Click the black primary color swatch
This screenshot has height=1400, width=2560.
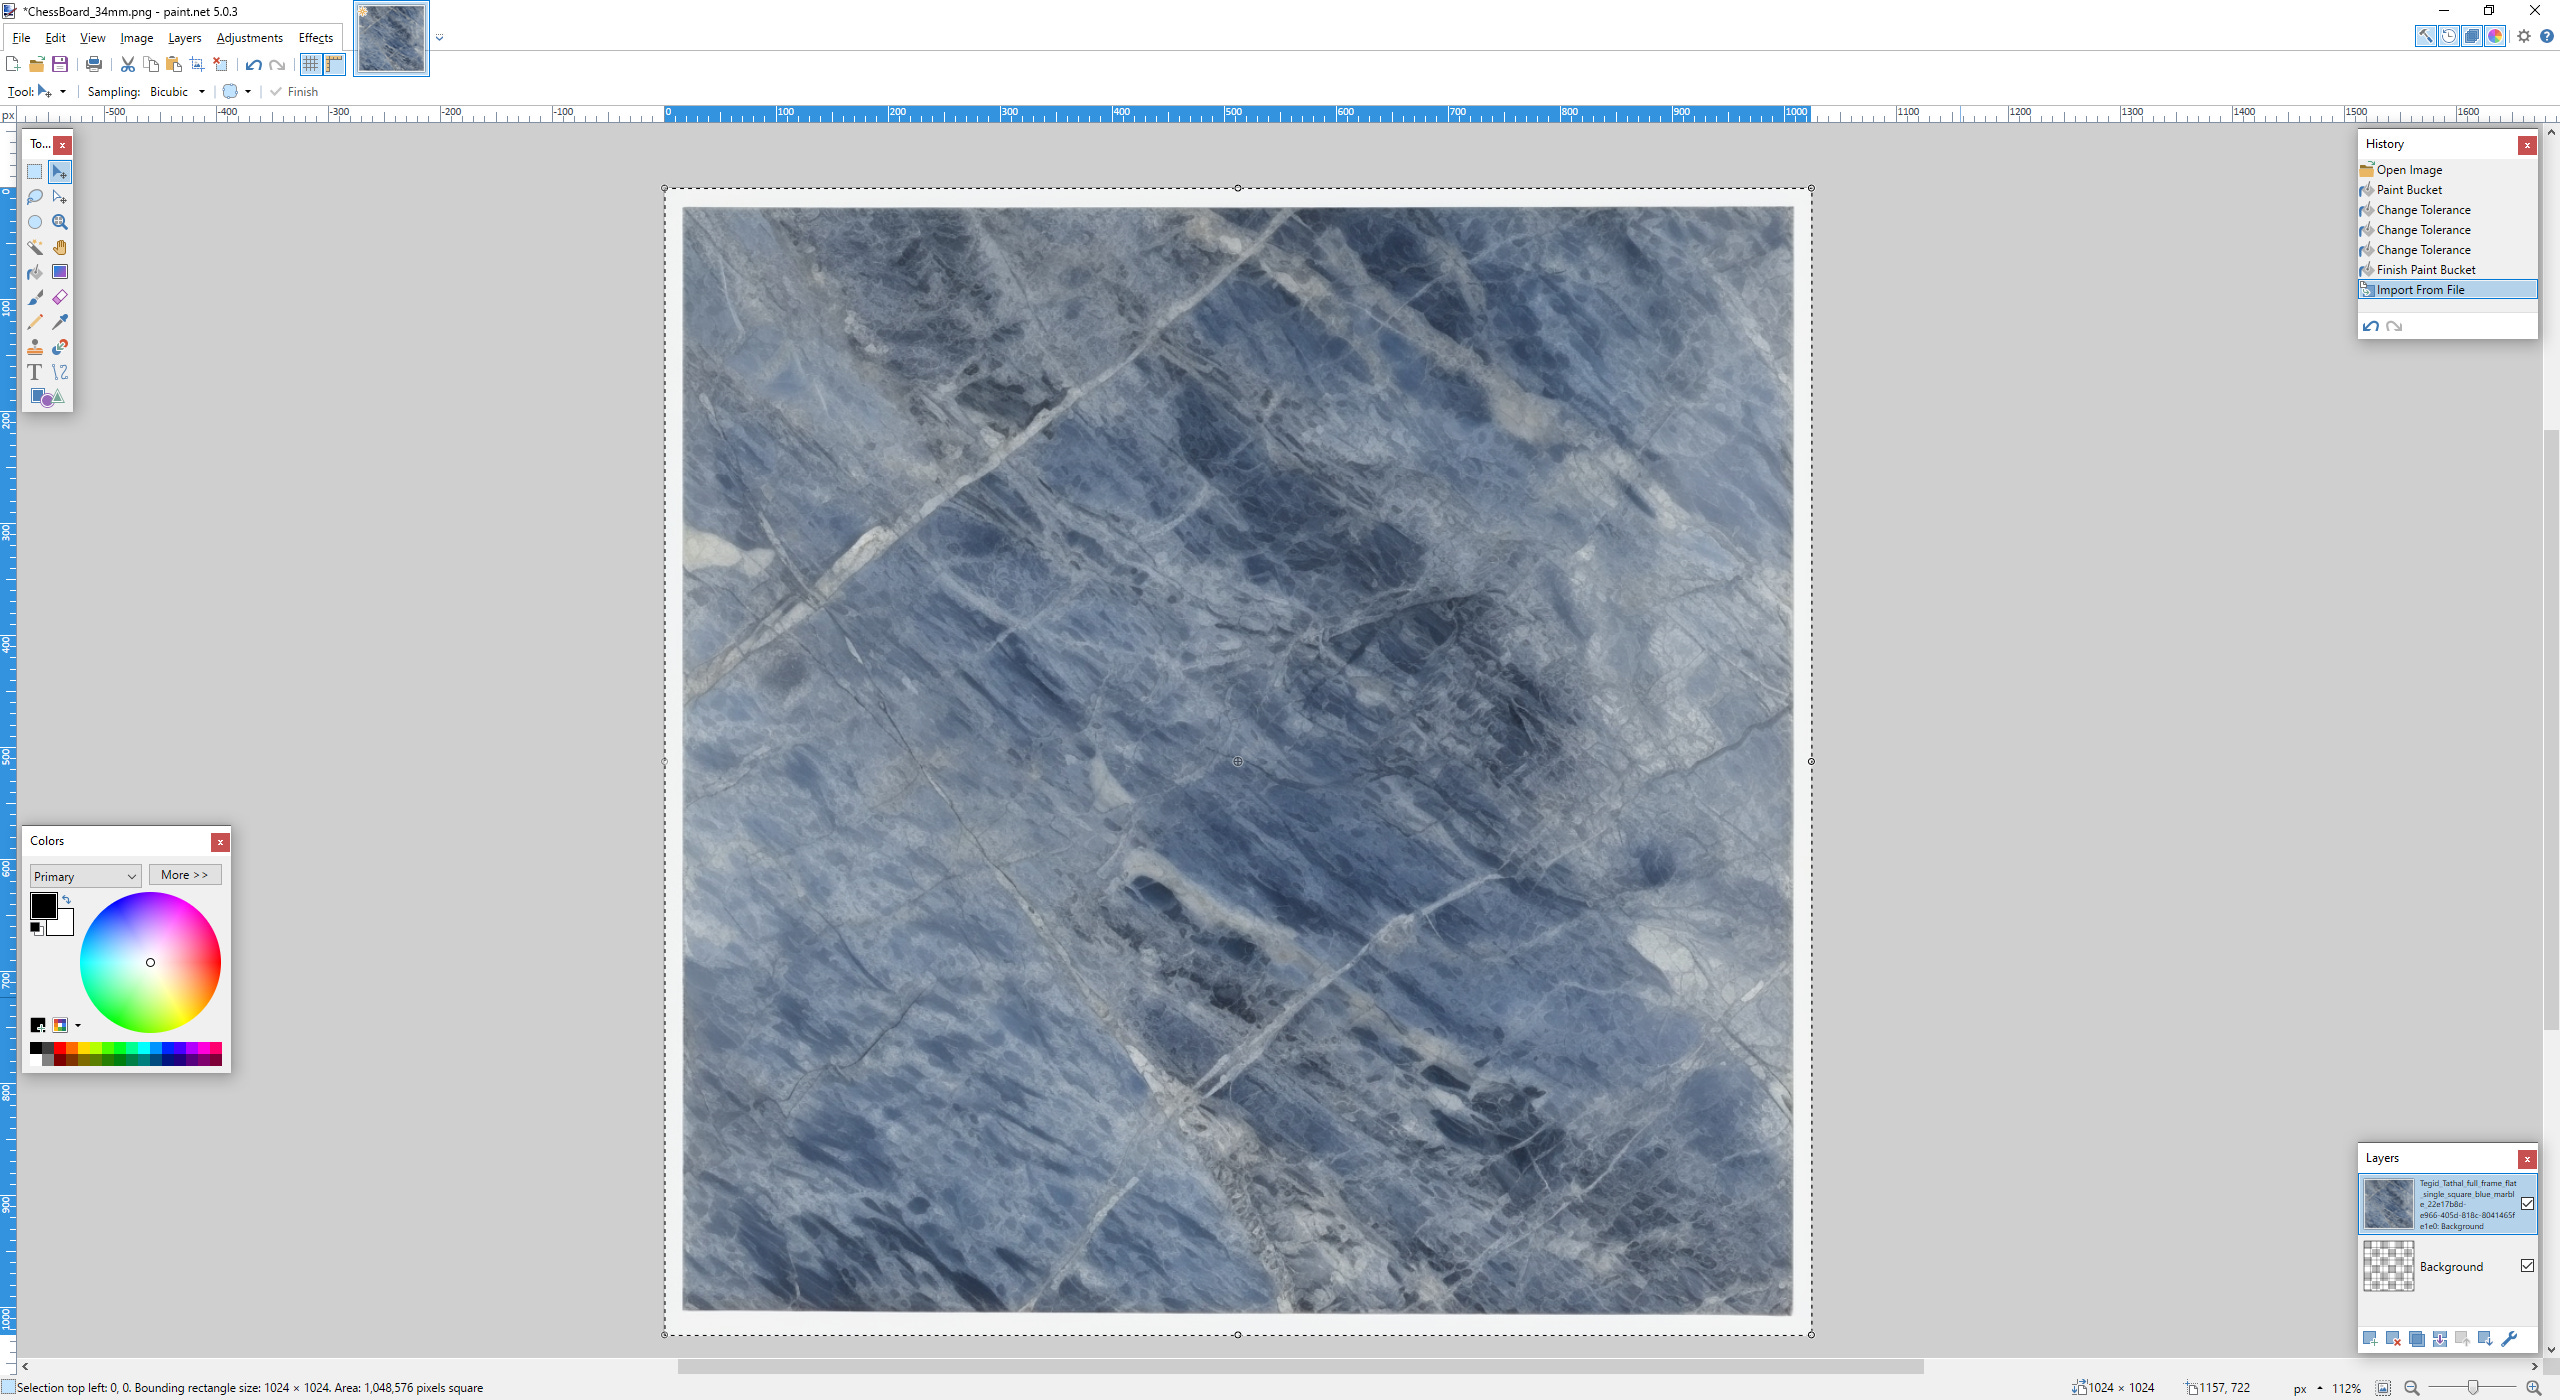[x=43, y=906]
